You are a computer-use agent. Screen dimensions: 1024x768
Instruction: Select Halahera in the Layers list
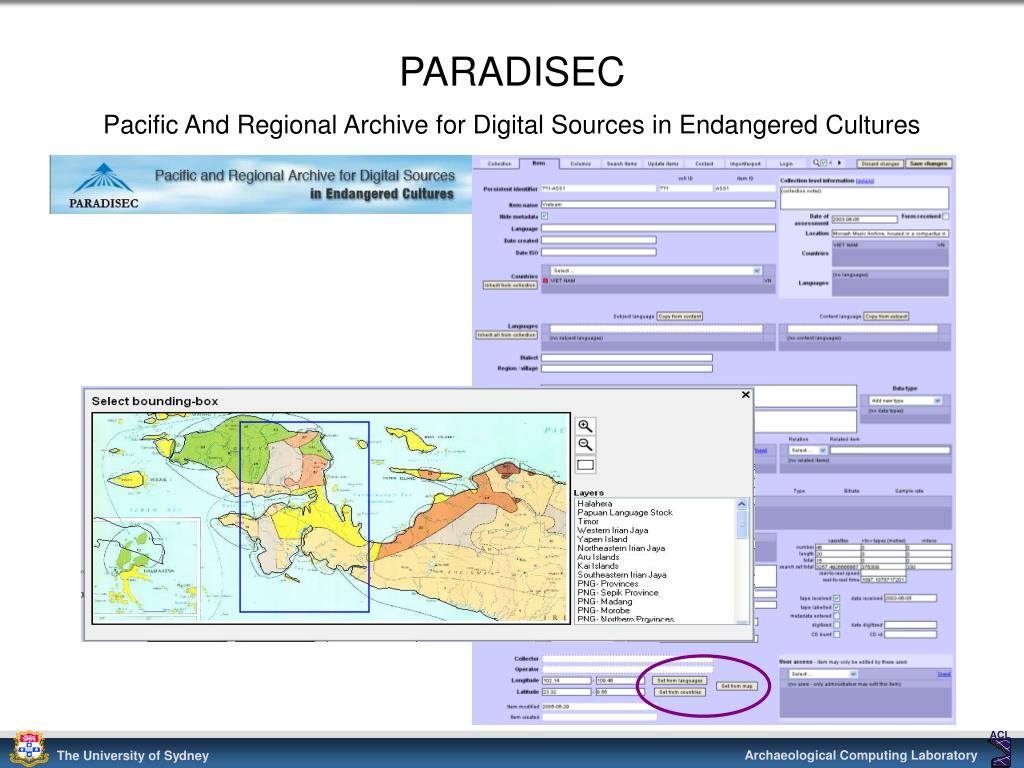[594, 504]
